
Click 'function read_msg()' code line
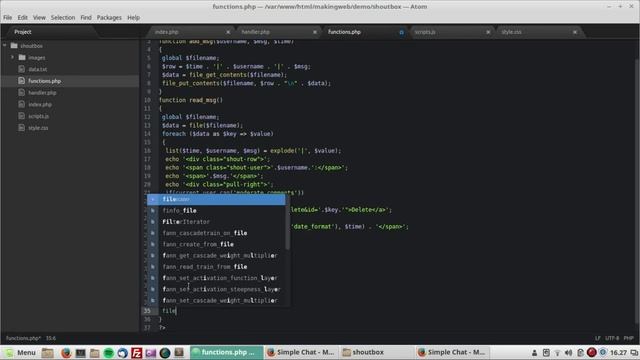(x=191, y=100)
